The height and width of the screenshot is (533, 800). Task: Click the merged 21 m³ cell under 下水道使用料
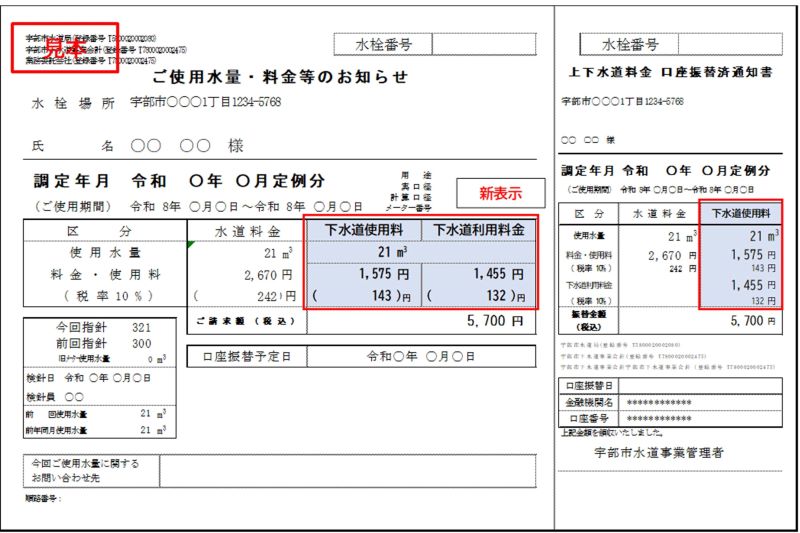[x=421, y=252]
